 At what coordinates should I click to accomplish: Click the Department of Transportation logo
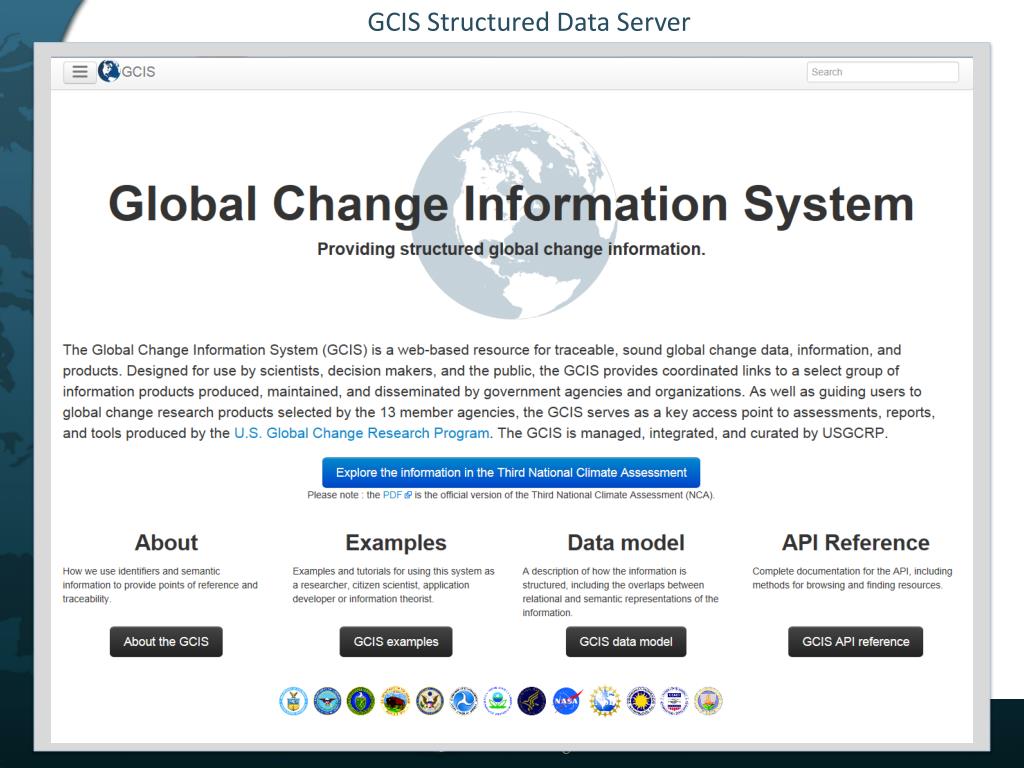(464, 701)
